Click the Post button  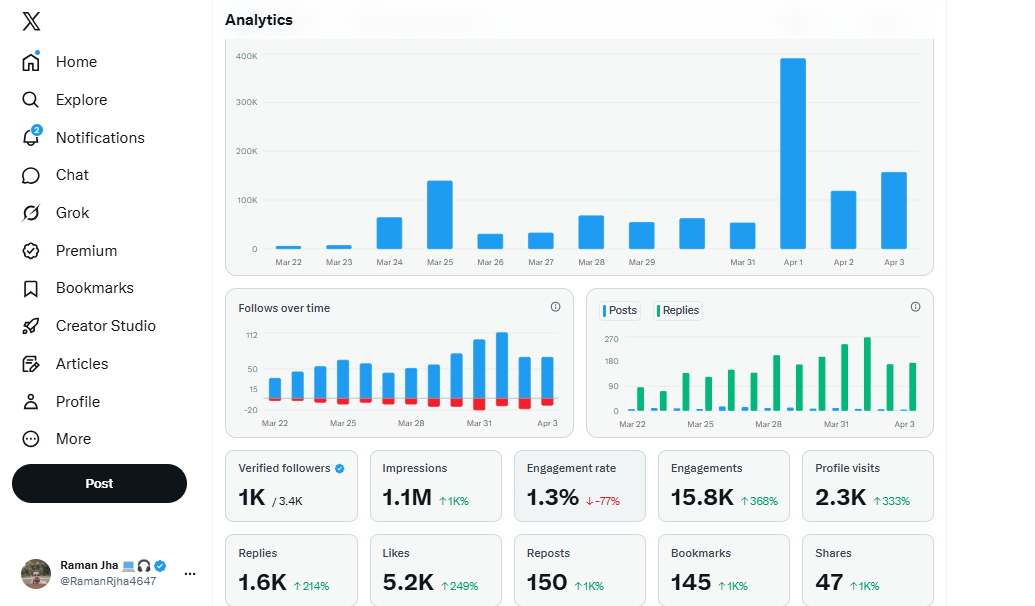99,483
